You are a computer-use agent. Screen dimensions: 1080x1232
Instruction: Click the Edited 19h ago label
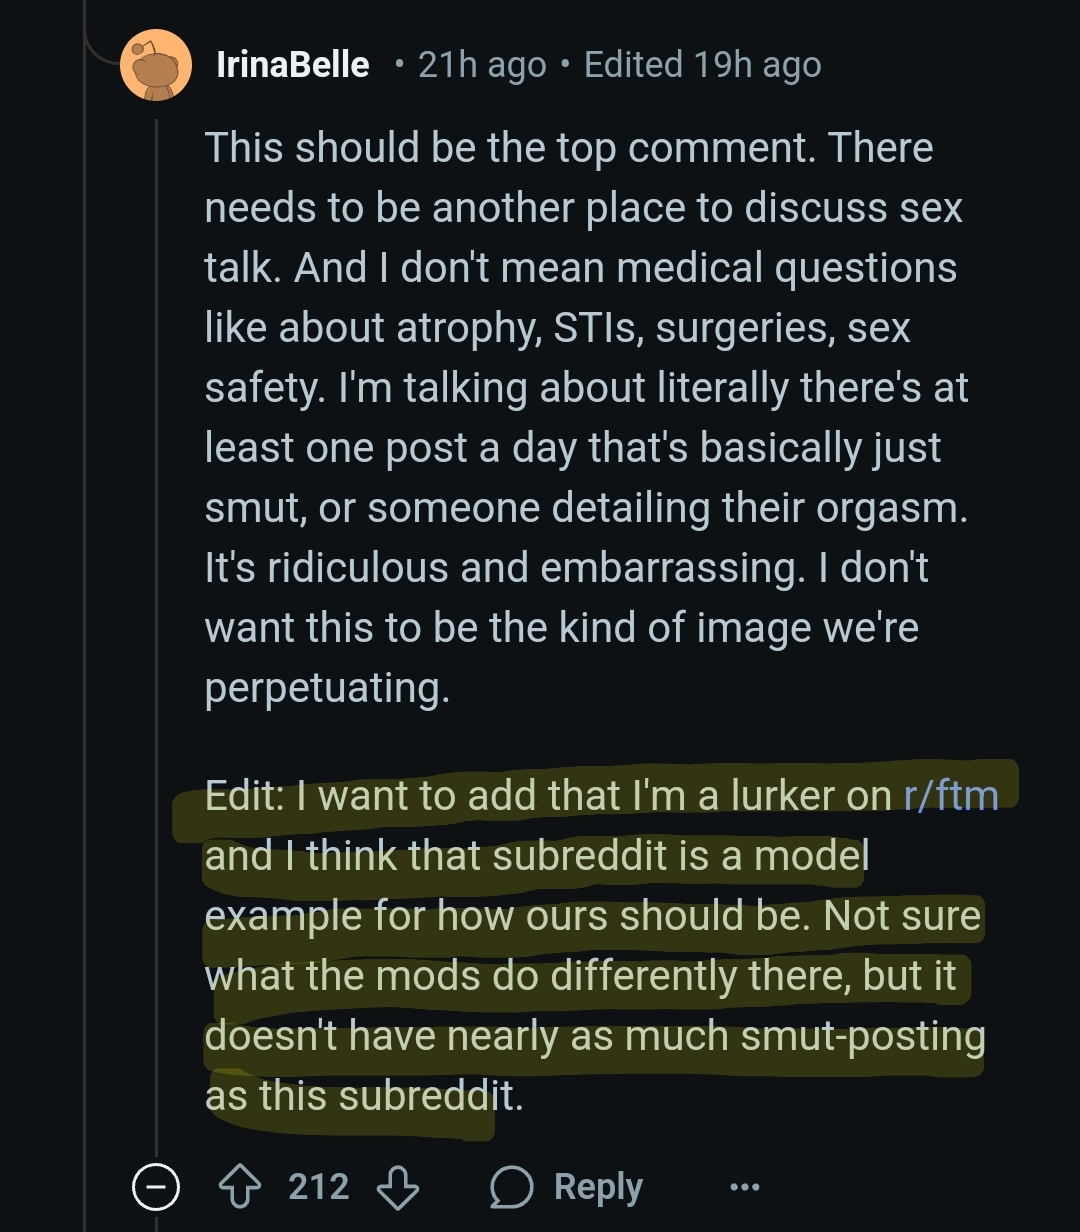pos(702,65)
